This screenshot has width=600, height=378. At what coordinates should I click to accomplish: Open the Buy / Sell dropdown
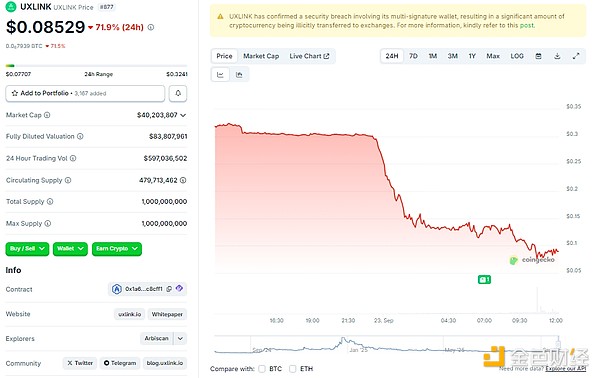point(27,249)
